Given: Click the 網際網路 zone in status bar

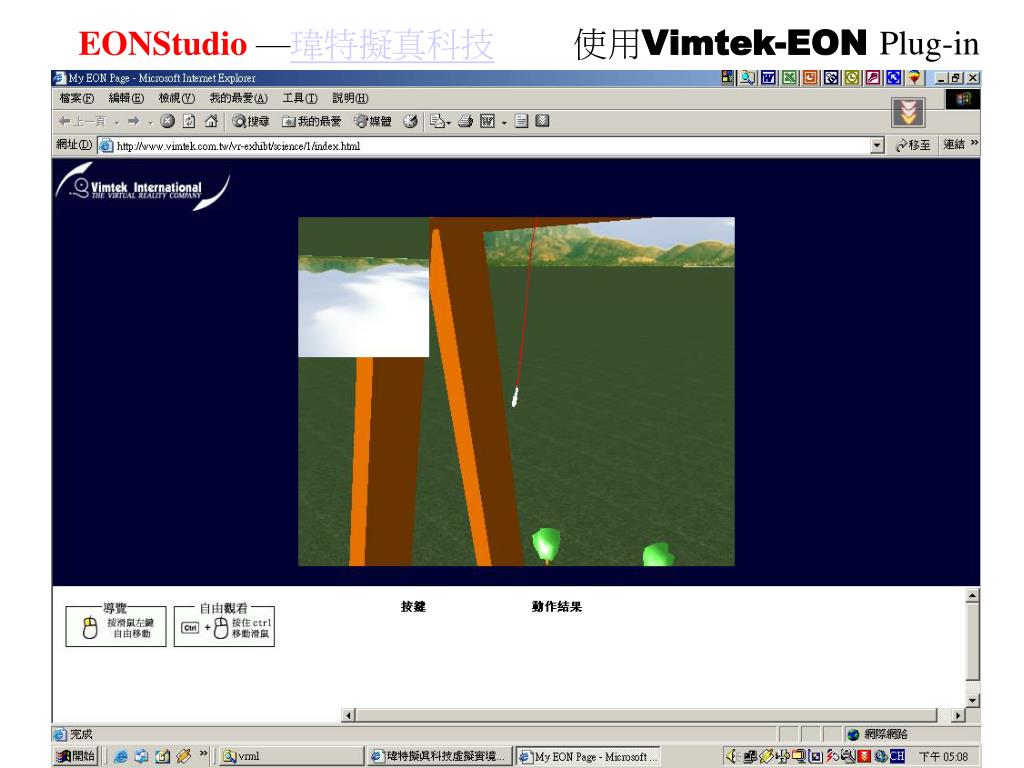Looking at the screenshot, I should 878,734.
